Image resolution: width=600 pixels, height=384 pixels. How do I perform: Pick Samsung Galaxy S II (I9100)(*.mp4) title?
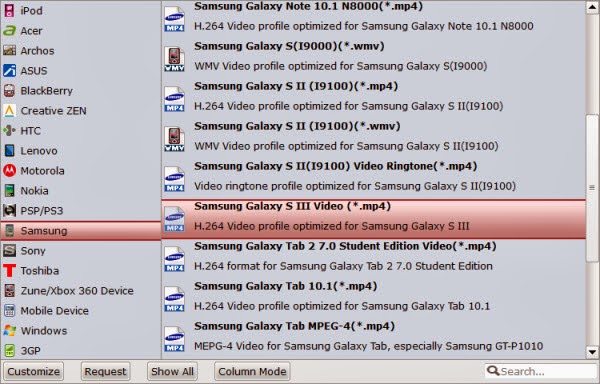pyautogui.click(x=296, y=86)
